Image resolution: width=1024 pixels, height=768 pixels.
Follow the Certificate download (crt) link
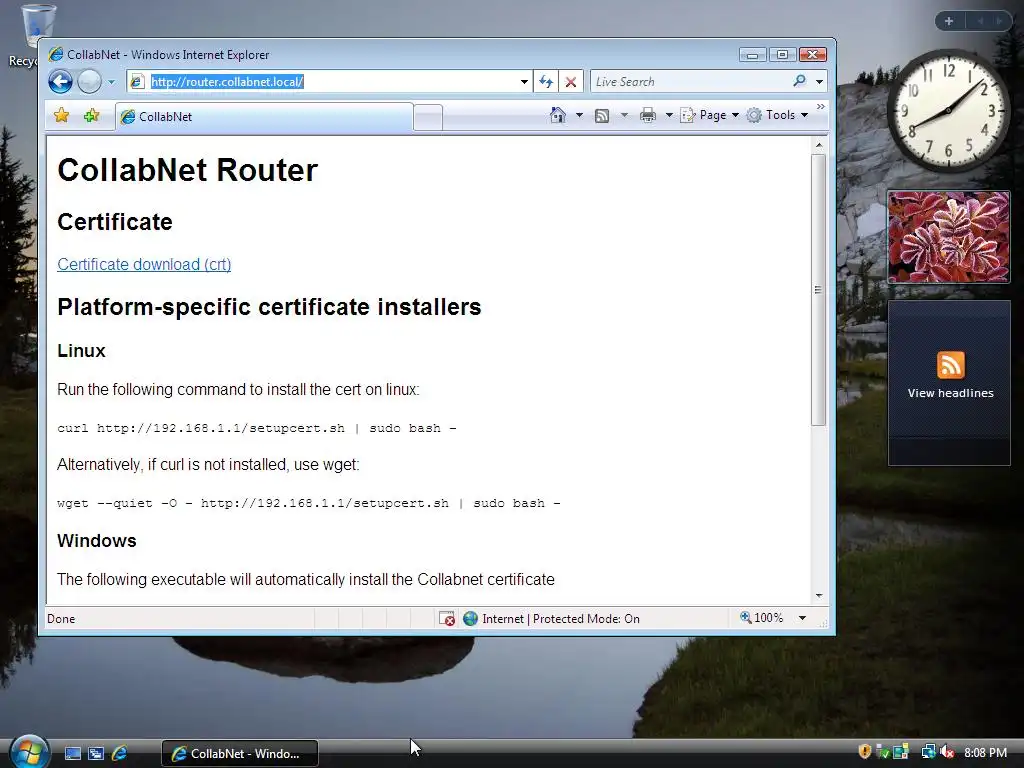coord(144,264)
